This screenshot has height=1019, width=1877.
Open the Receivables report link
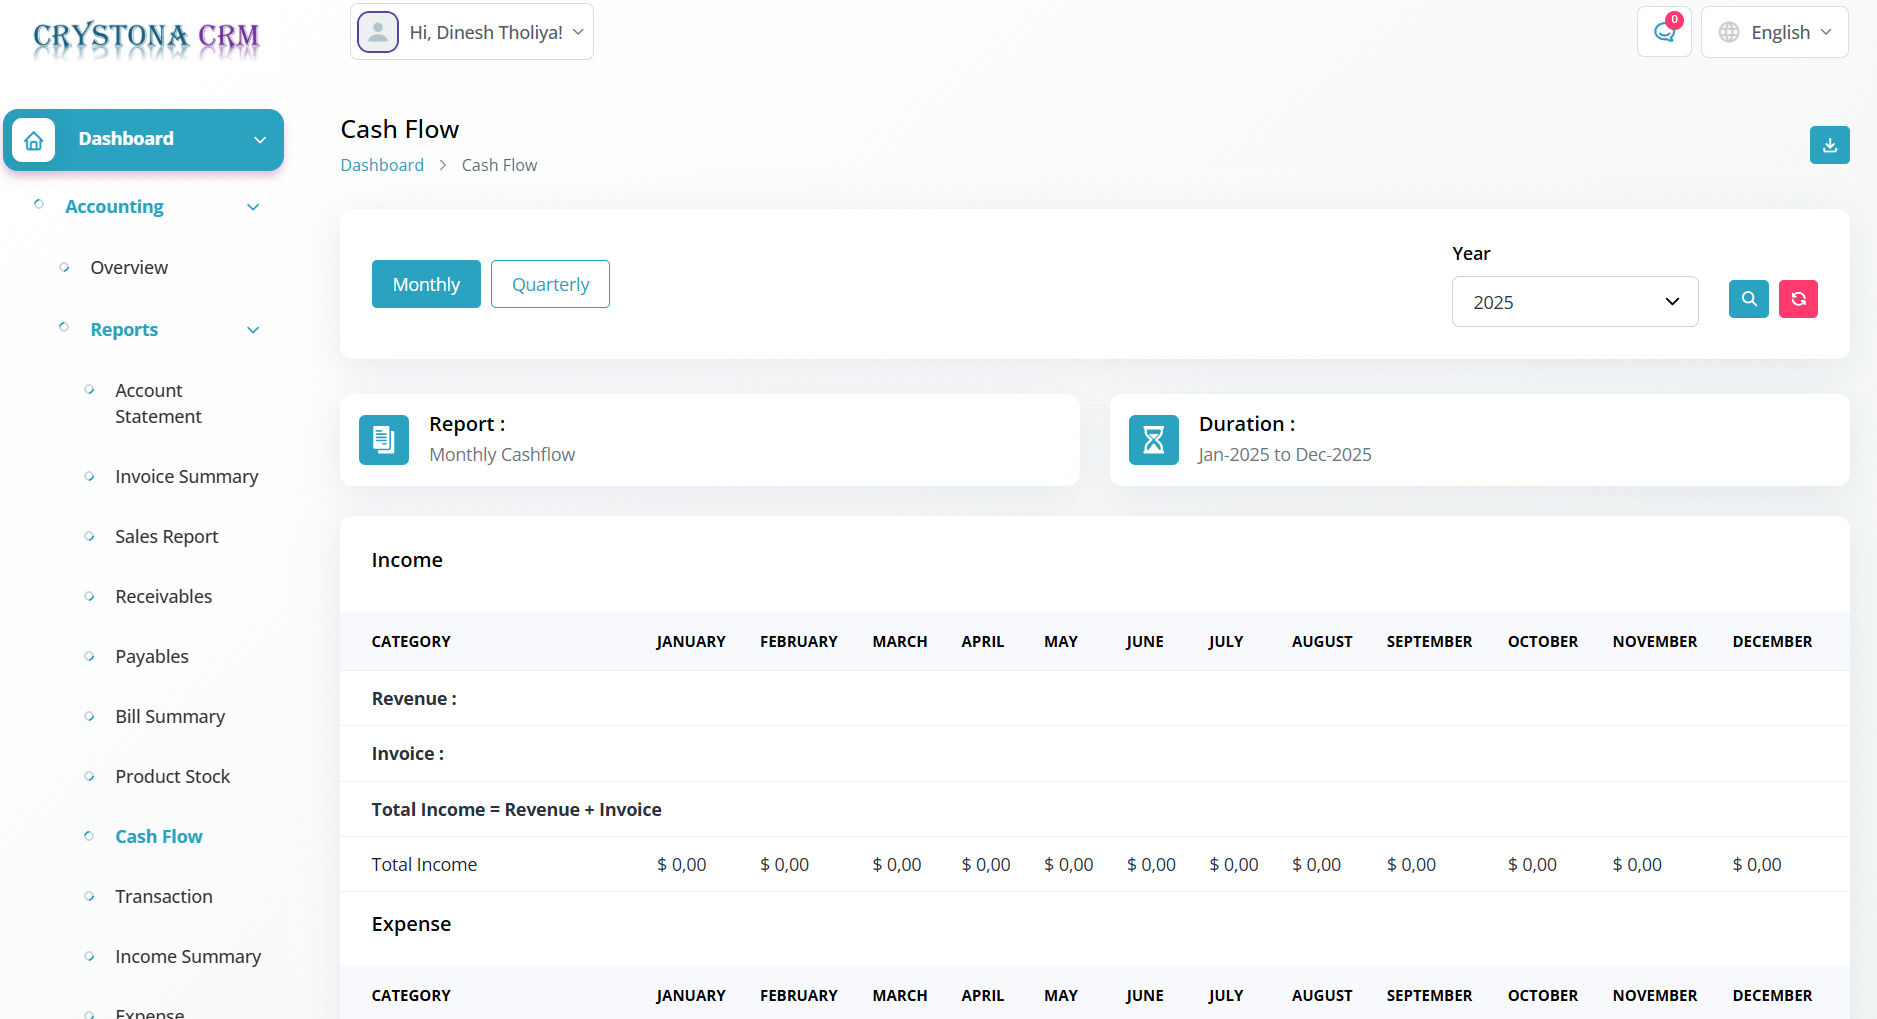(163, 597)
